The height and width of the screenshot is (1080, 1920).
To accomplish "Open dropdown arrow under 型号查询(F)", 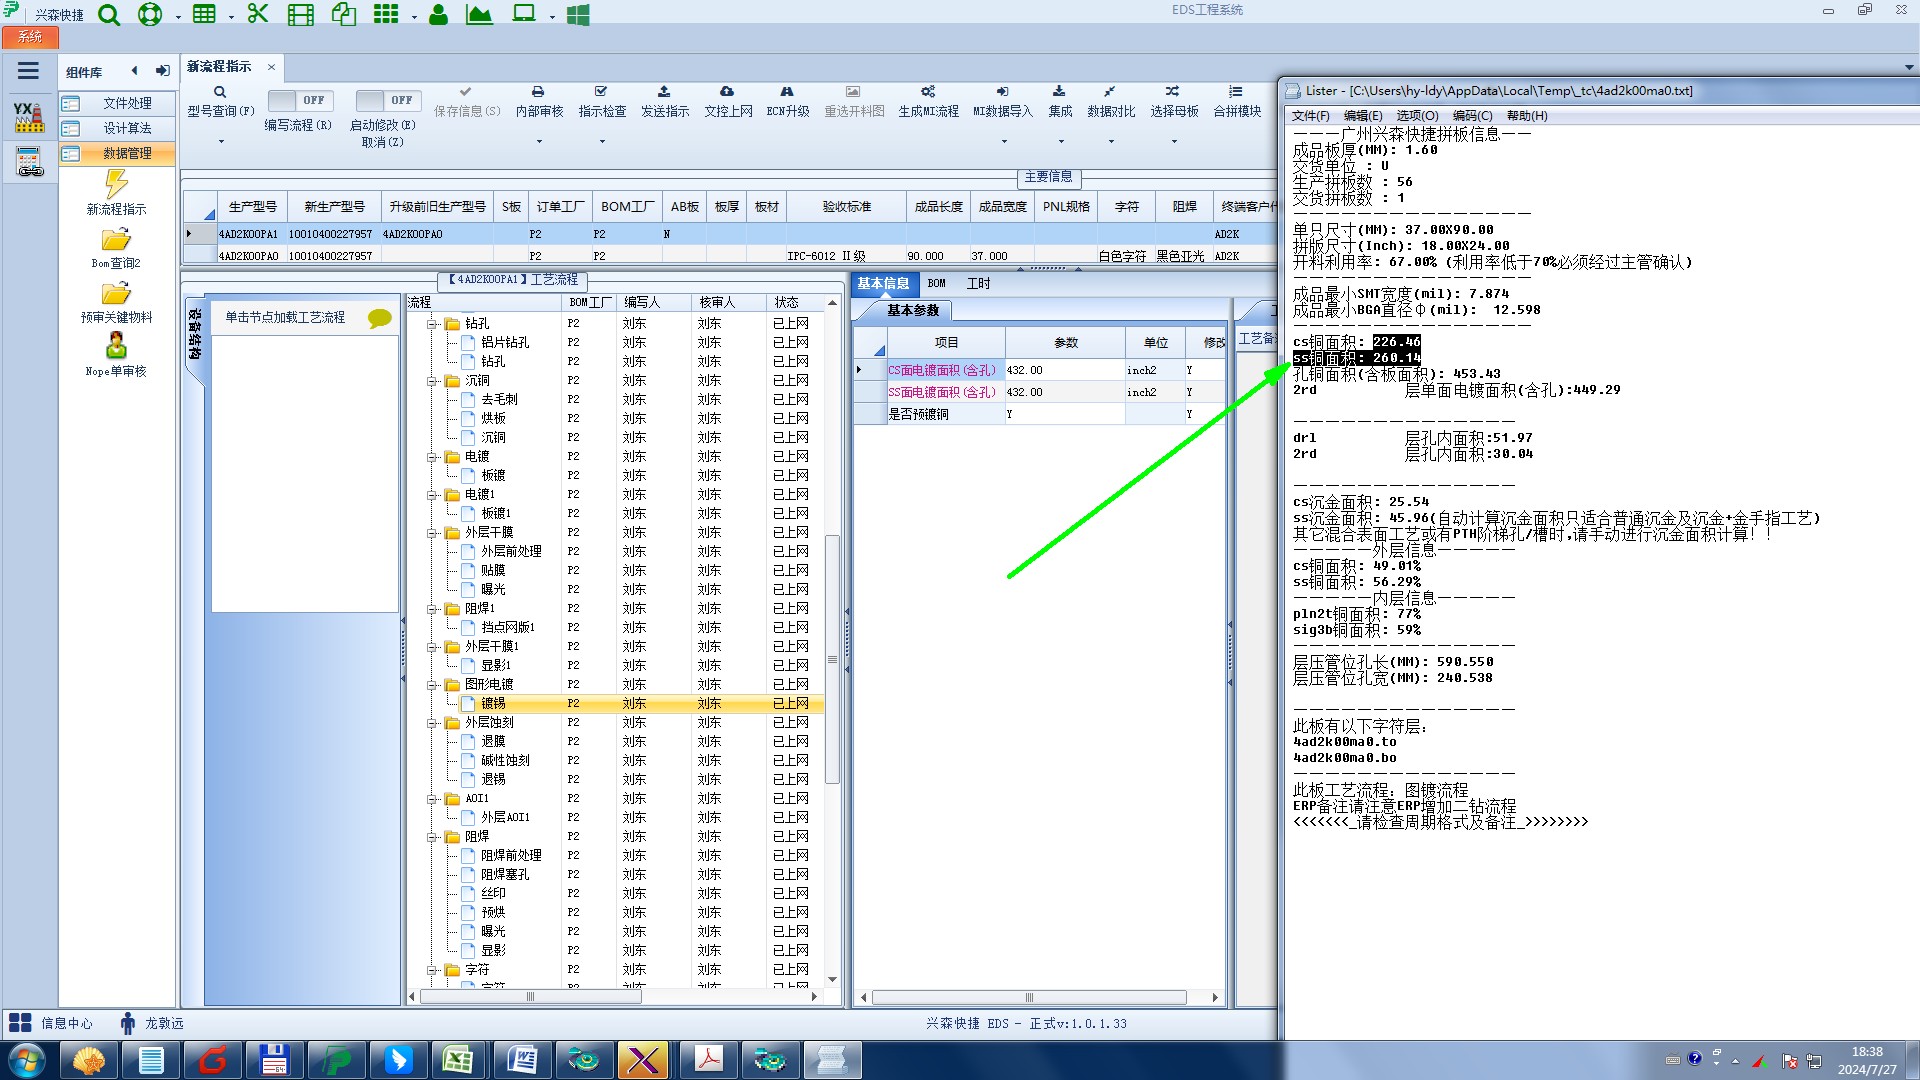I will [221, 141].
